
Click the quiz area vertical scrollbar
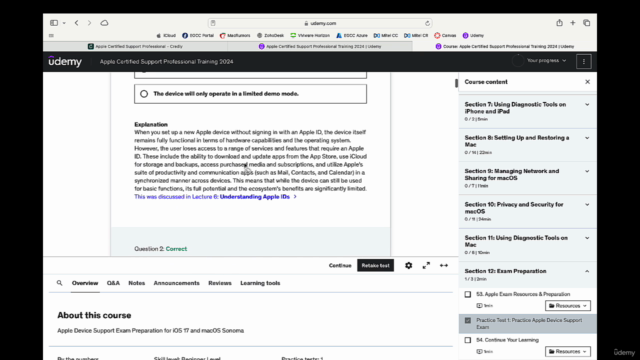click(x=456, y=83)
